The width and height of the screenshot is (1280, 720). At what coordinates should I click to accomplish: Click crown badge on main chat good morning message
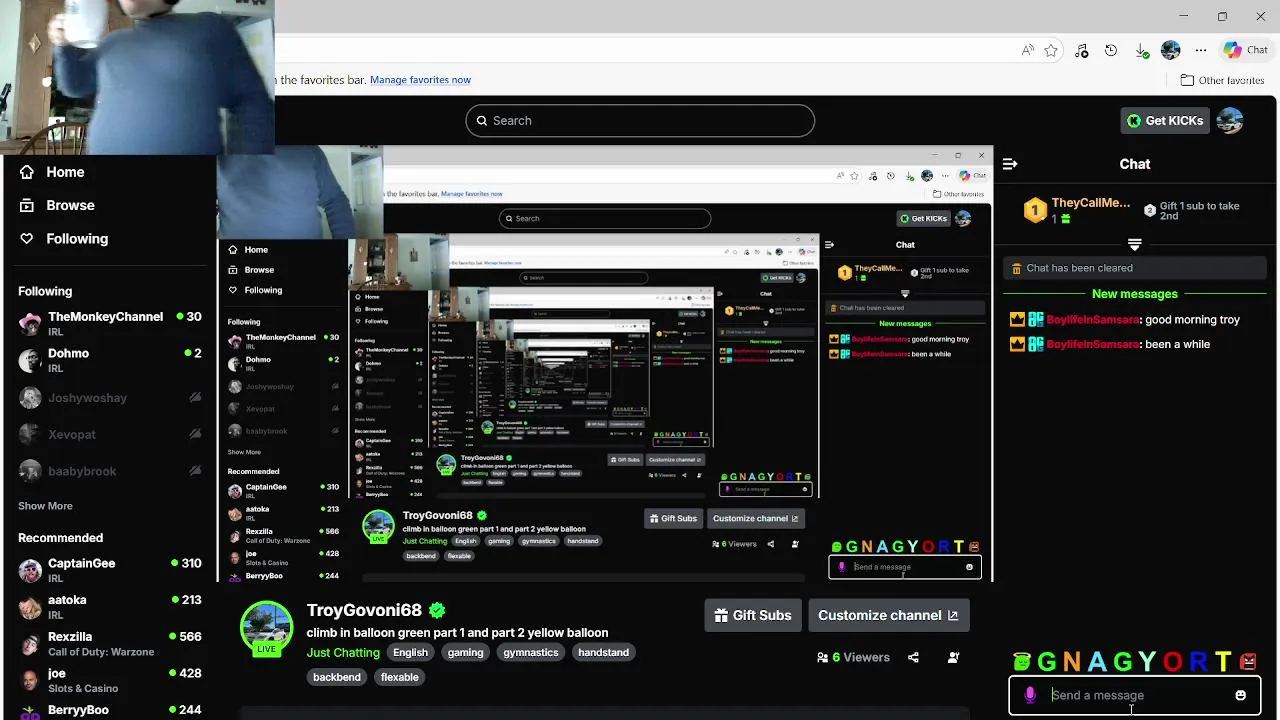1017,320
